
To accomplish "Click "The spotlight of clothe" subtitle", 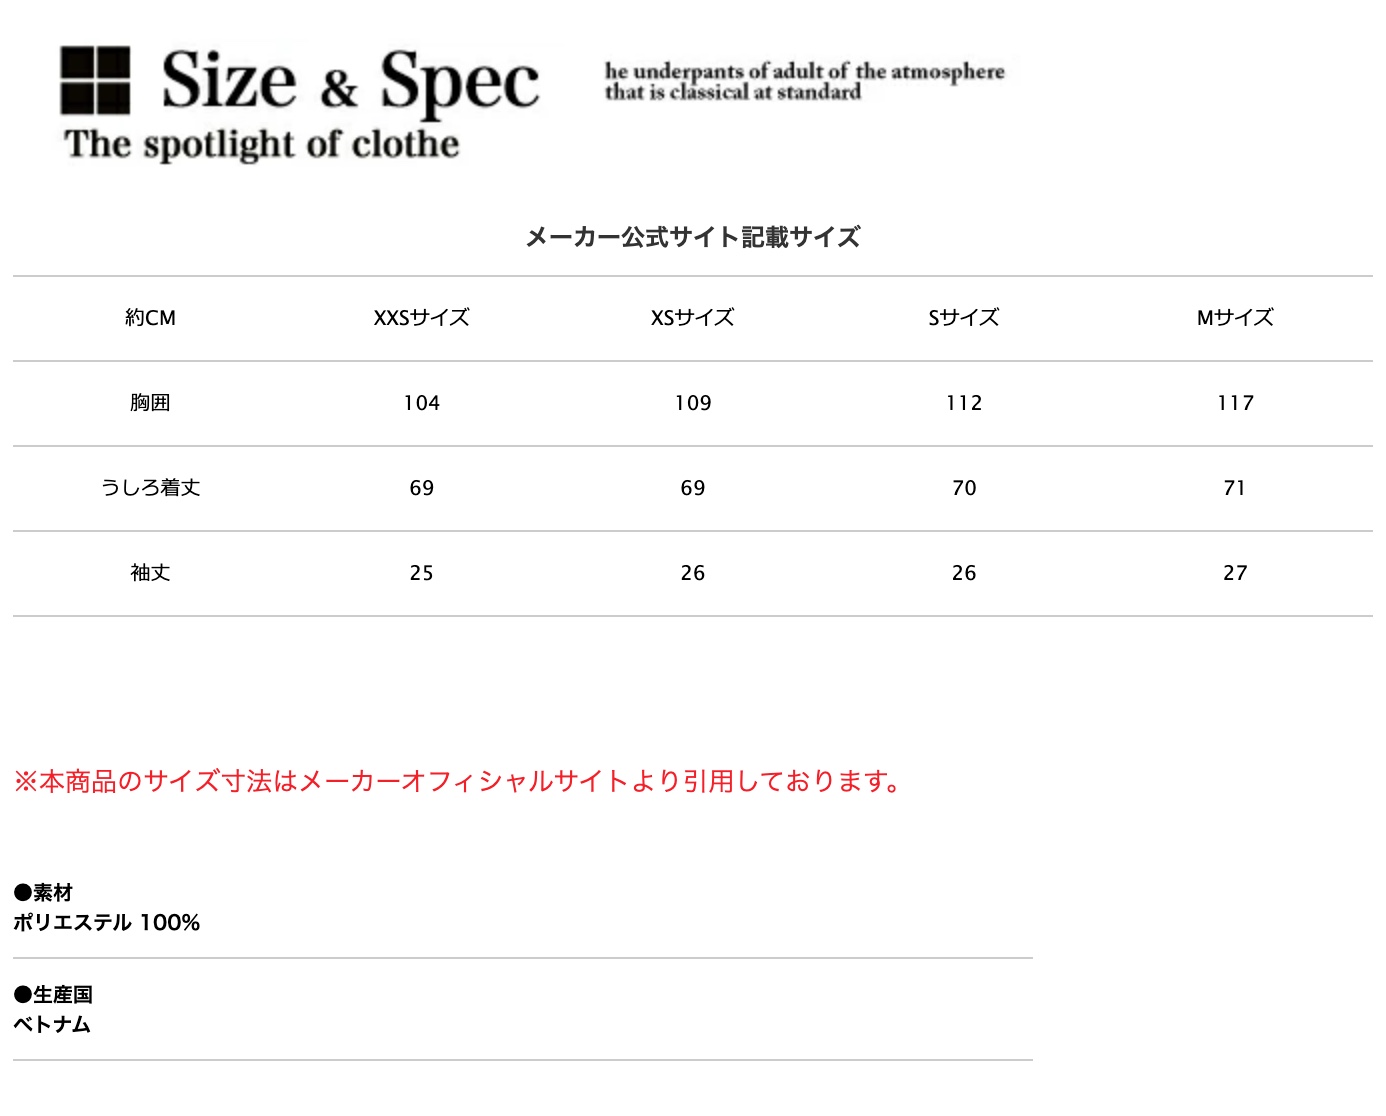I will tap(262, 144).
